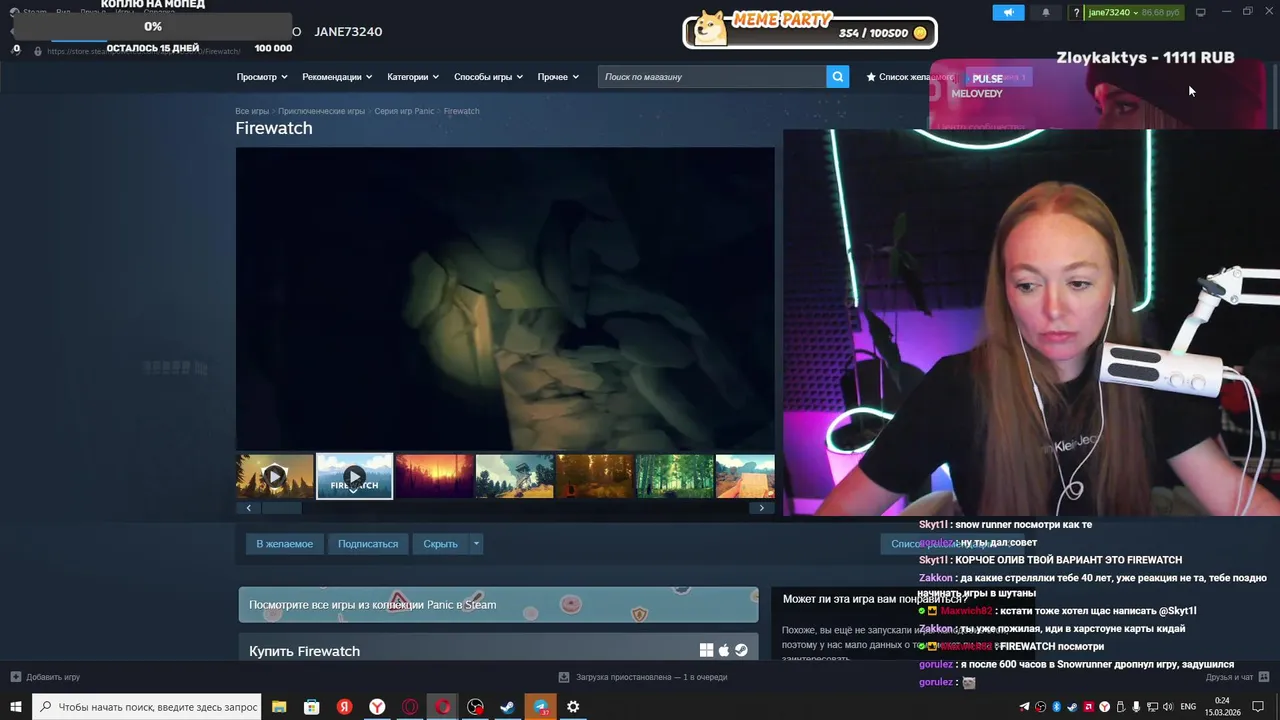Image resolution: width=1280 pixels, height=720 pixels.
Task: Click the SteamOS platform icon
Action: [x=741, y=650]
